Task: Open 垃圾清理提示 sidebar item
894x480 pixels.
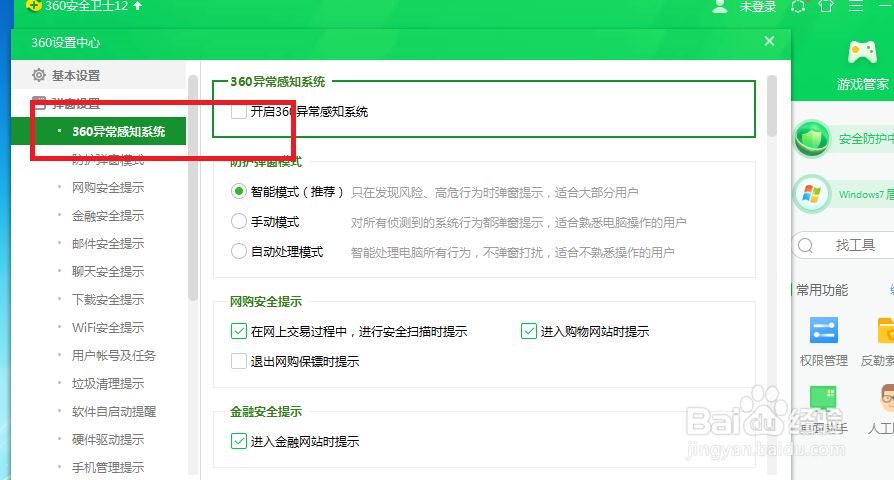Action: [x=108, y=383]
